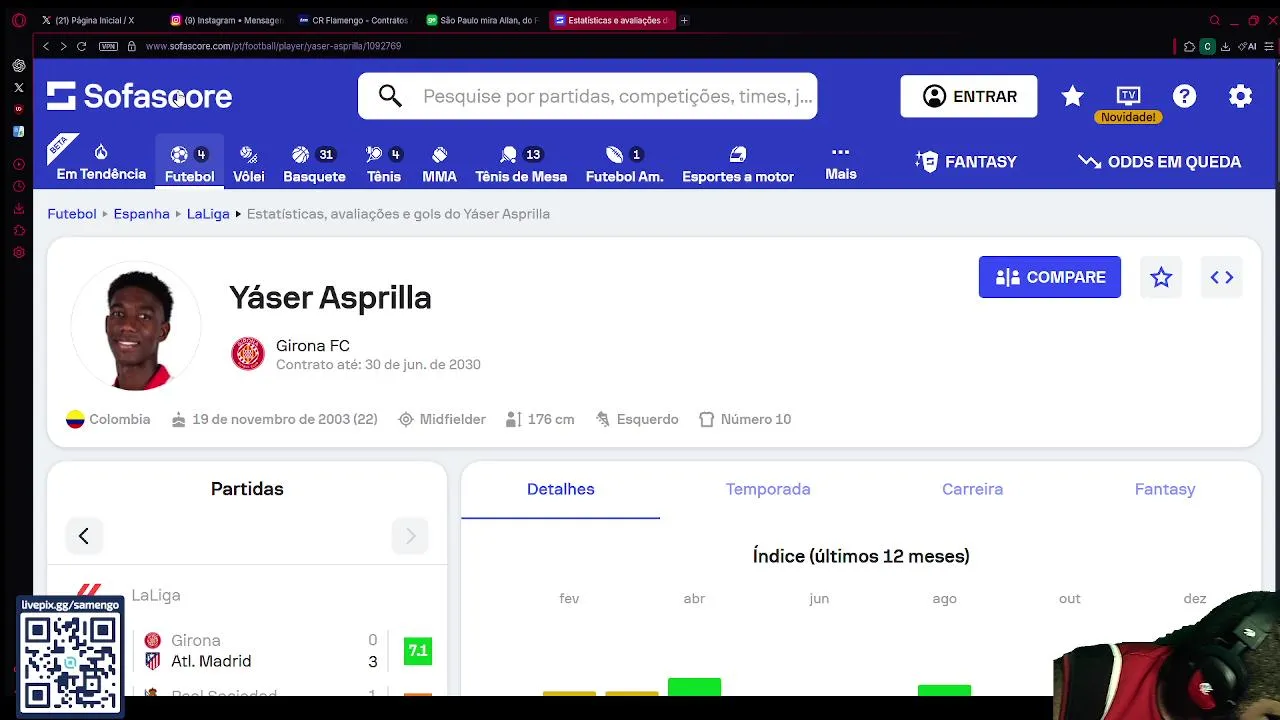Click the magnifier icon in search bar
Screen dimensions: 1280x720
pyautogui.click(x=390, y=96)
